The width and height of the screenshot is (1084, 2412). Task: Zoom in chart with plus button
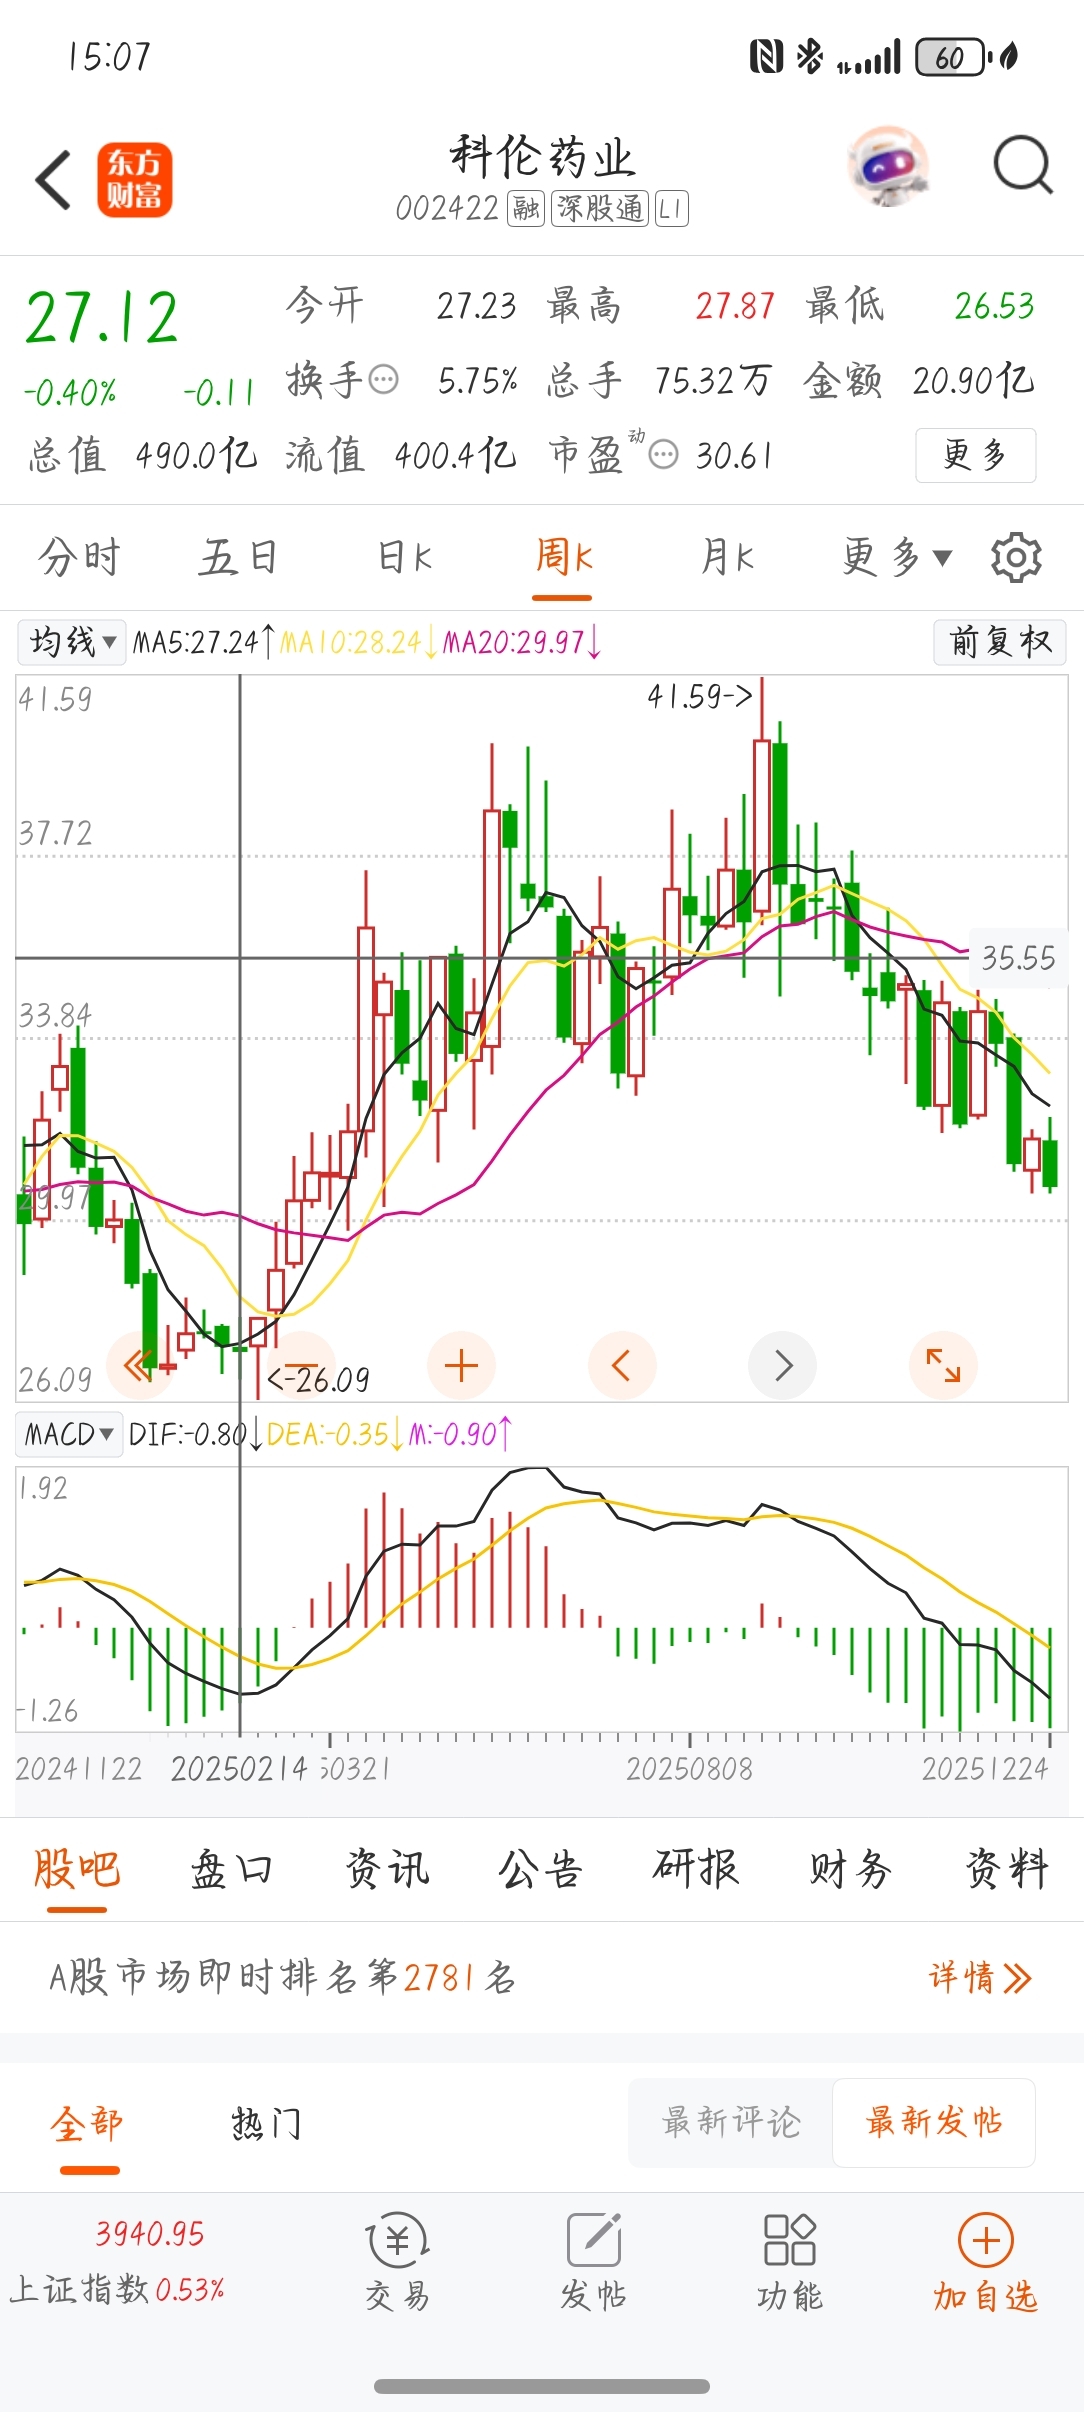pyautogui.click(x=461, y=1365)
